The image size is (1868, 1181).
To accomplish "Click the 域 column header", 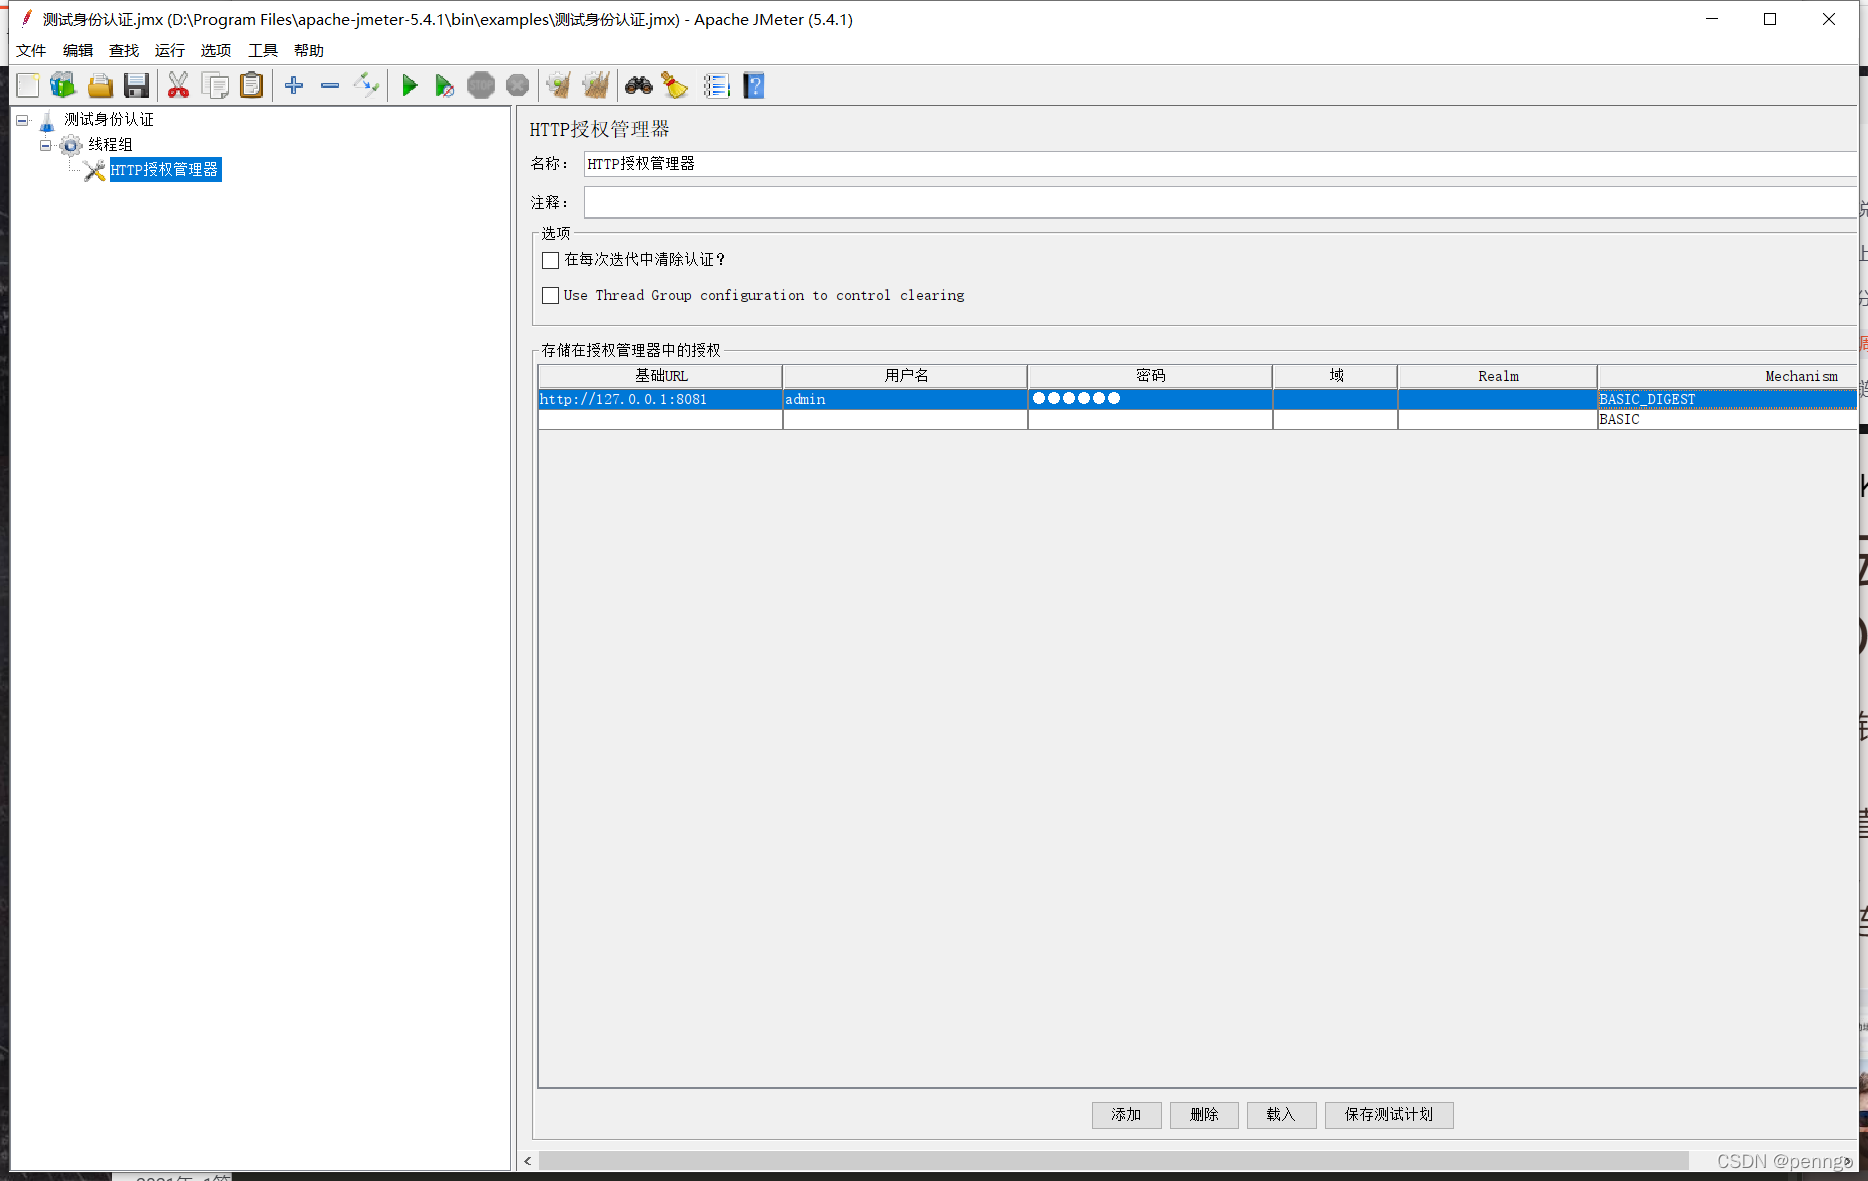I will pos(1335,376).
